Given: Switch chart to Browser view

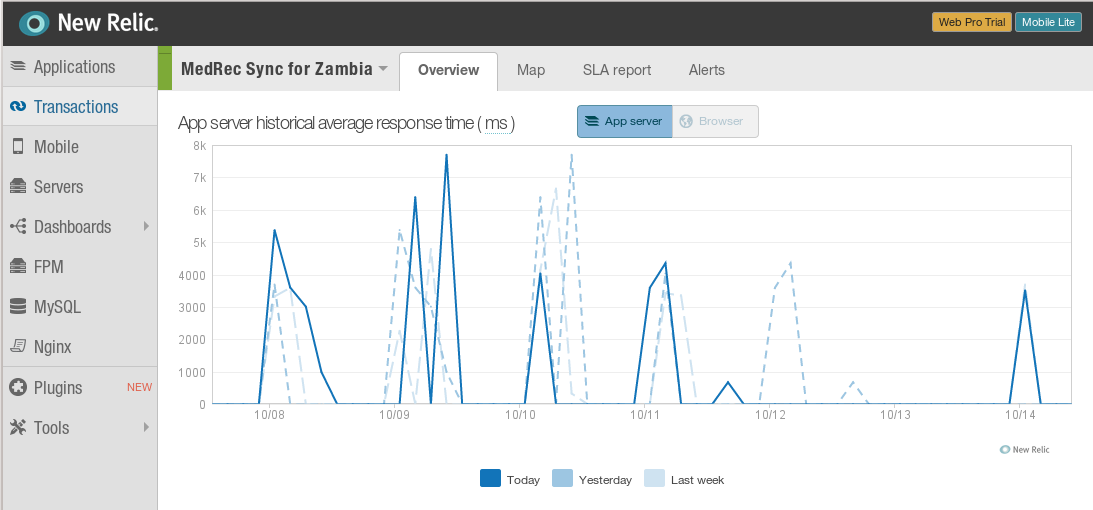Looking at the screenshot, I should (715, 121).
